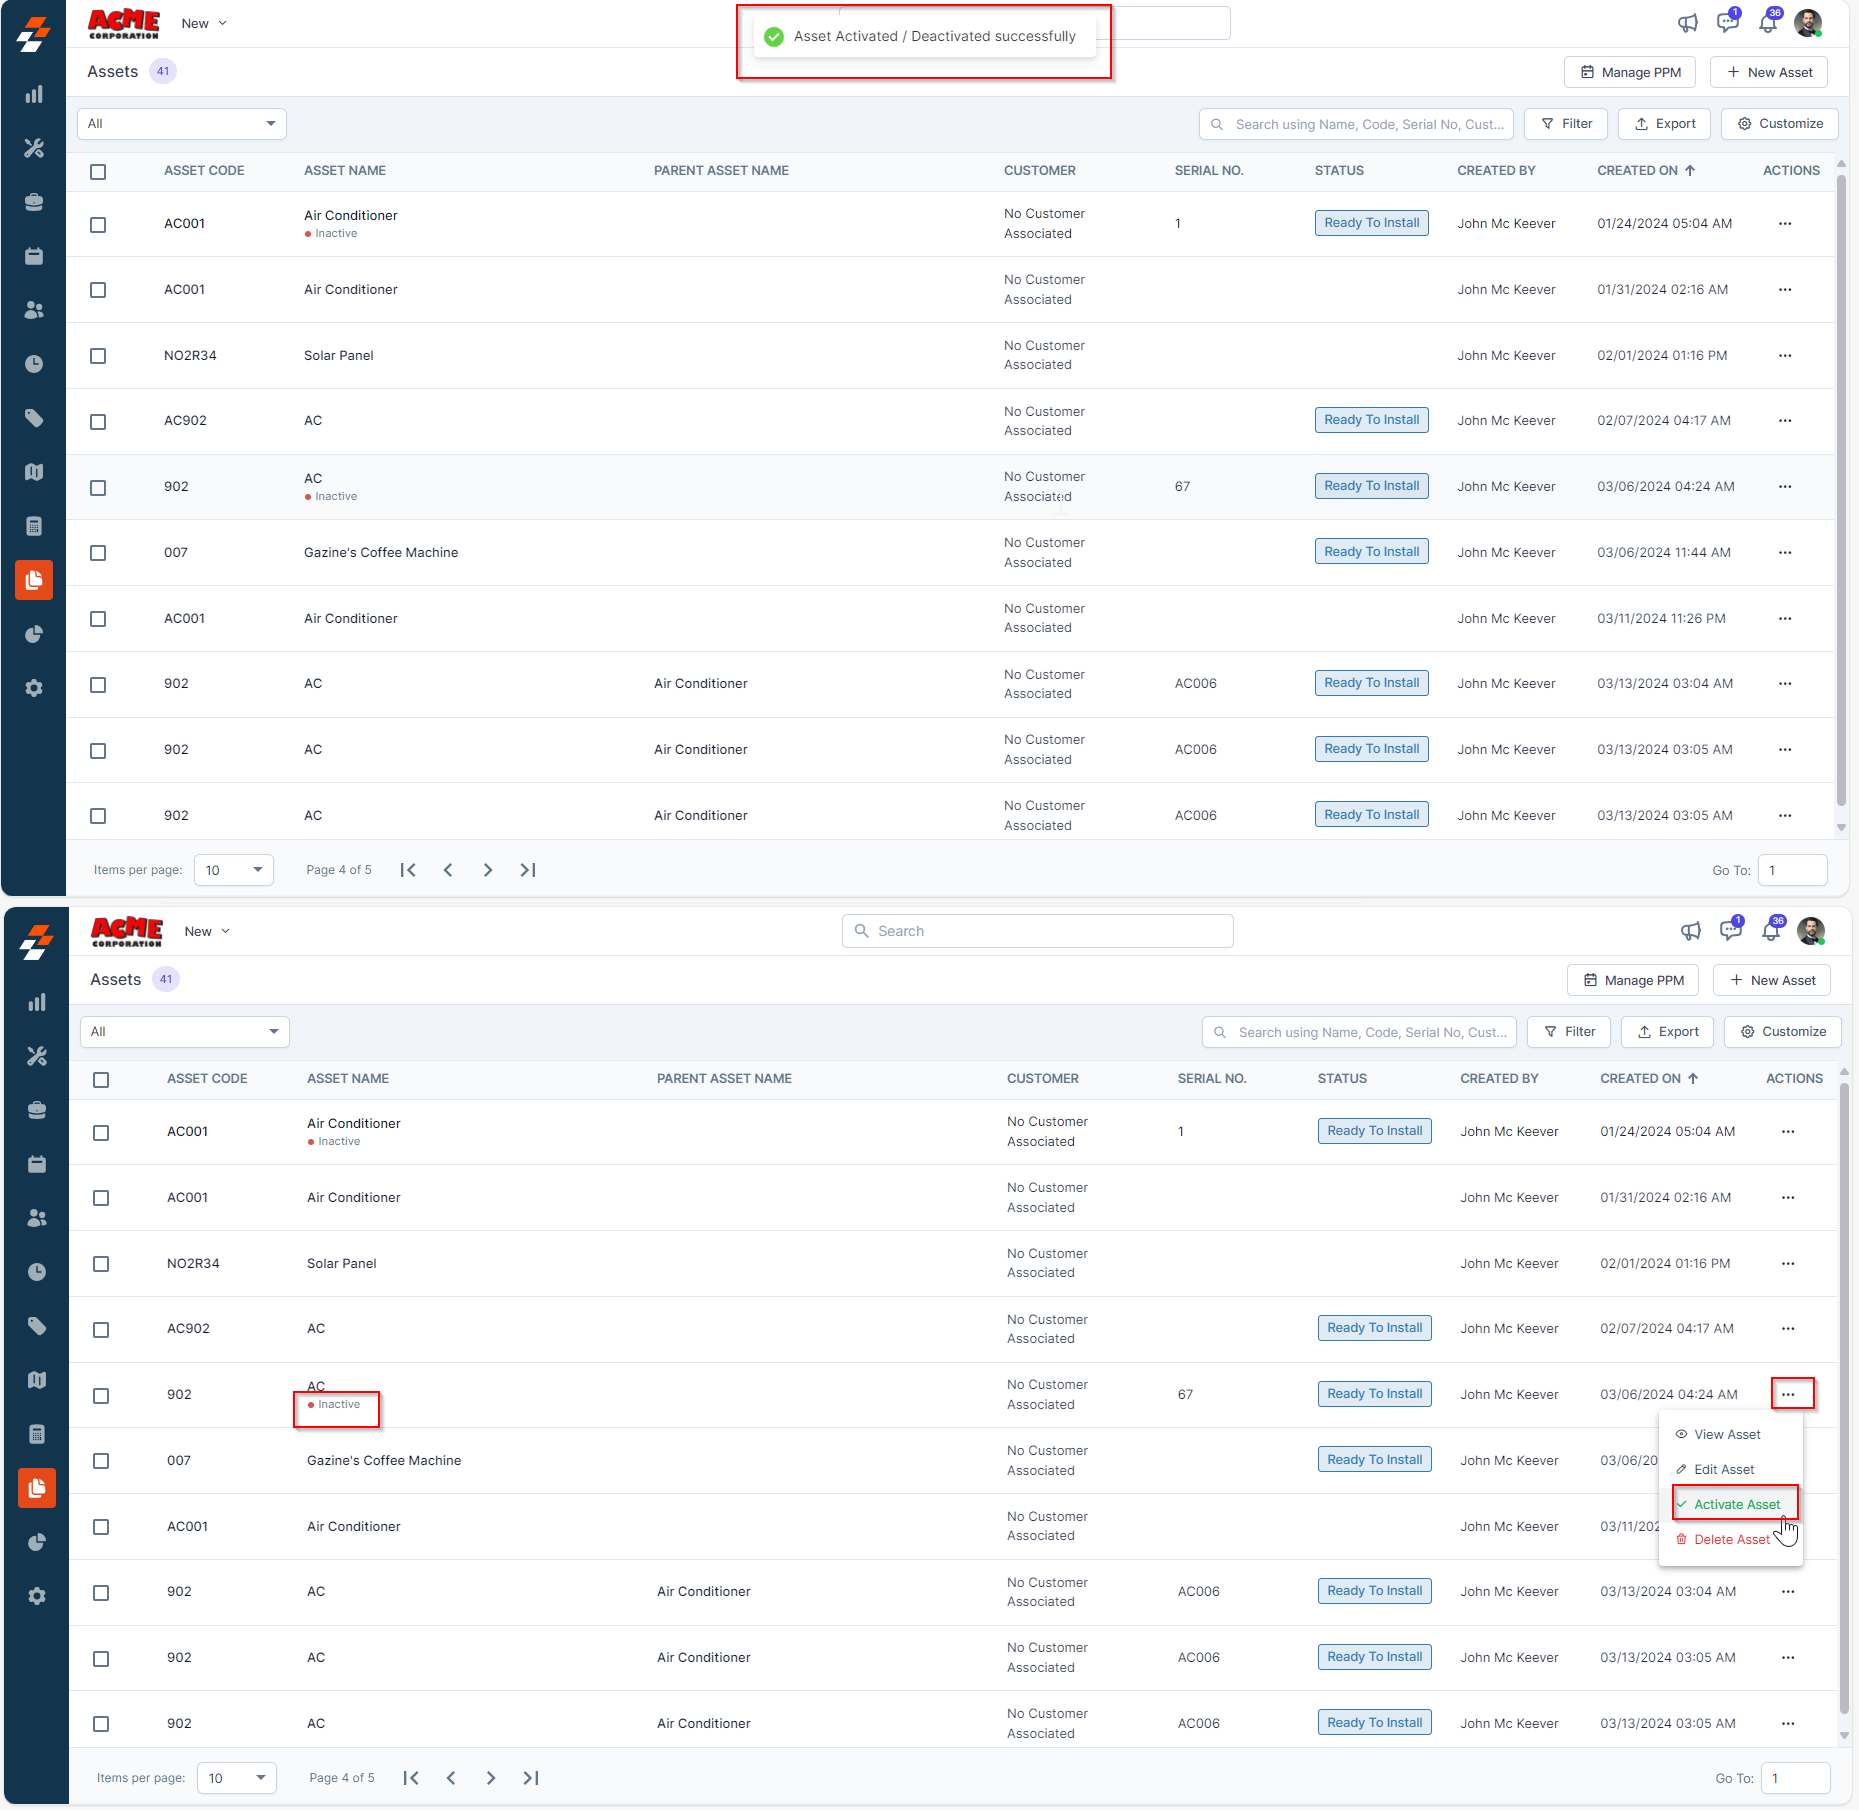Image resolution: width=1859 pixels, height=1810 pixels.
Task: Open wrench-and-screwdriver icon in upper window sidebar
Action: (34, 148)
